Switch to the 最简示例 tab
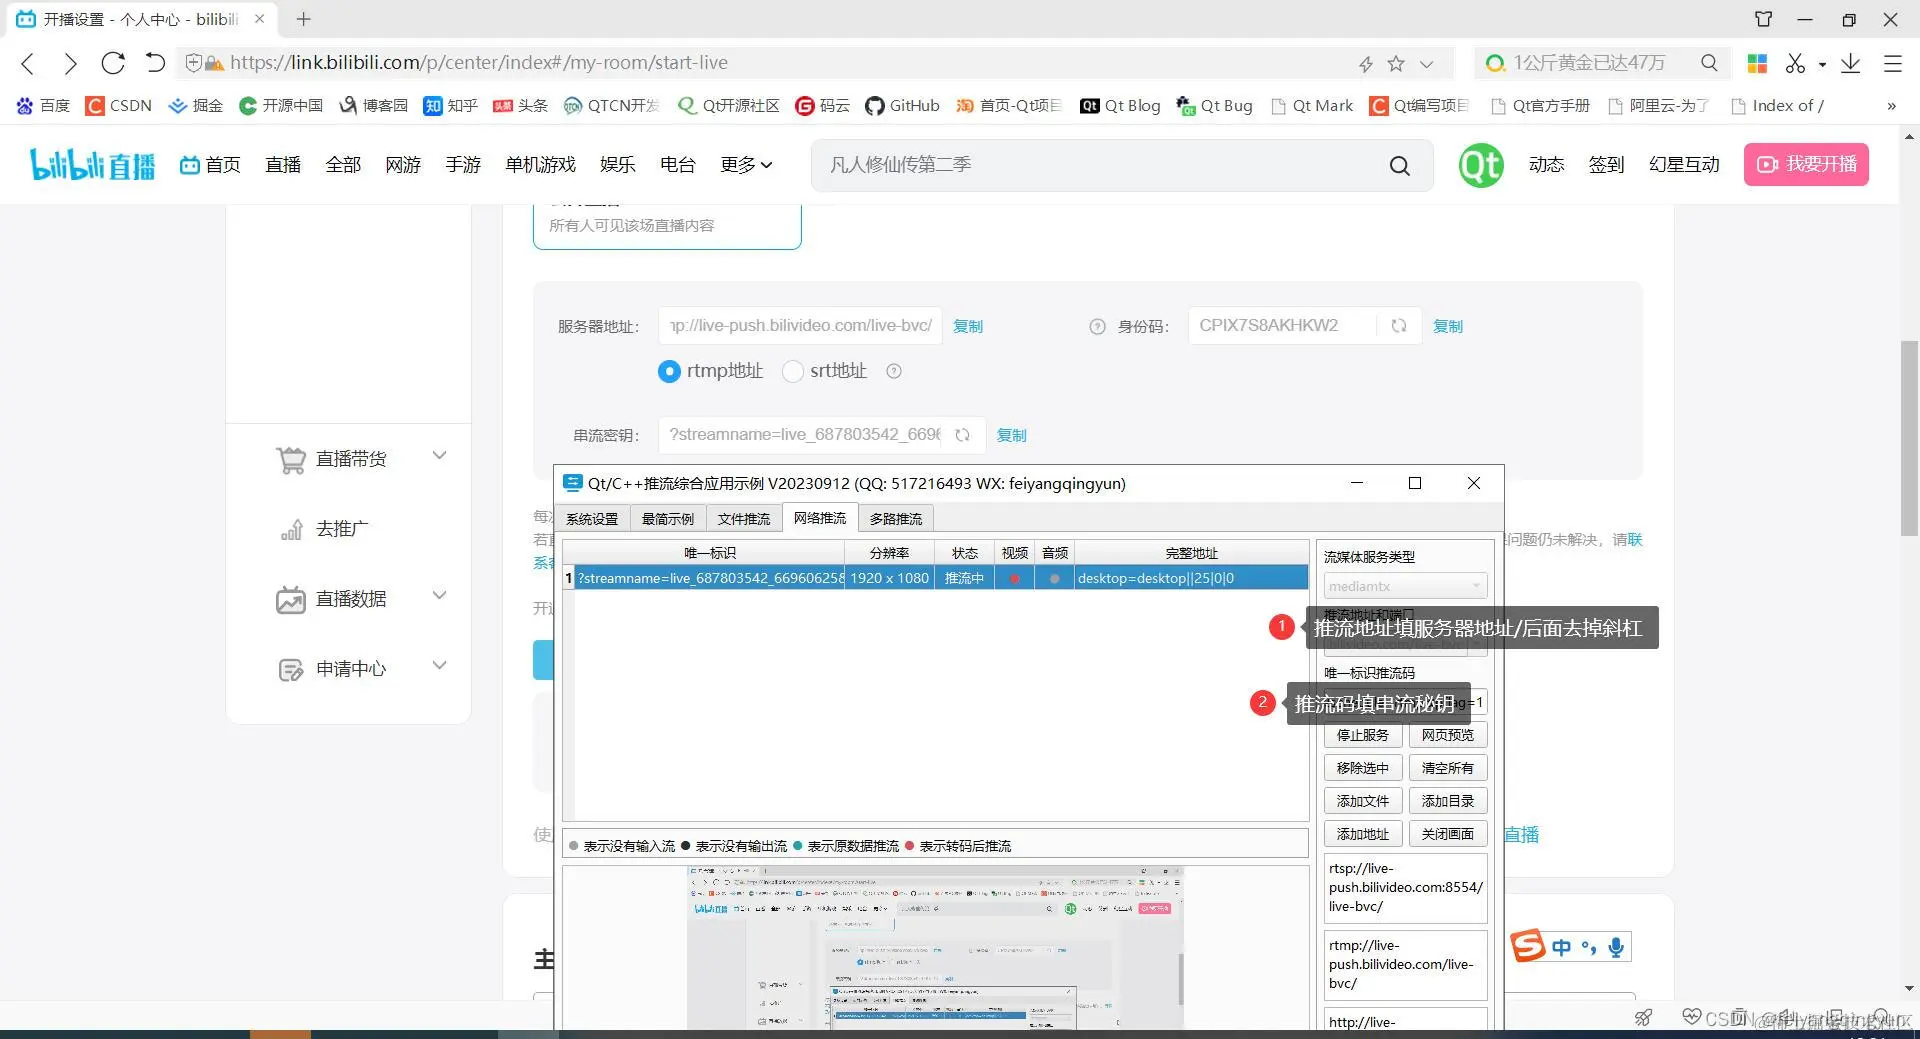The height and width of the screenshot is (1039, 1920). pyautogui.click(x=668, y=519)
